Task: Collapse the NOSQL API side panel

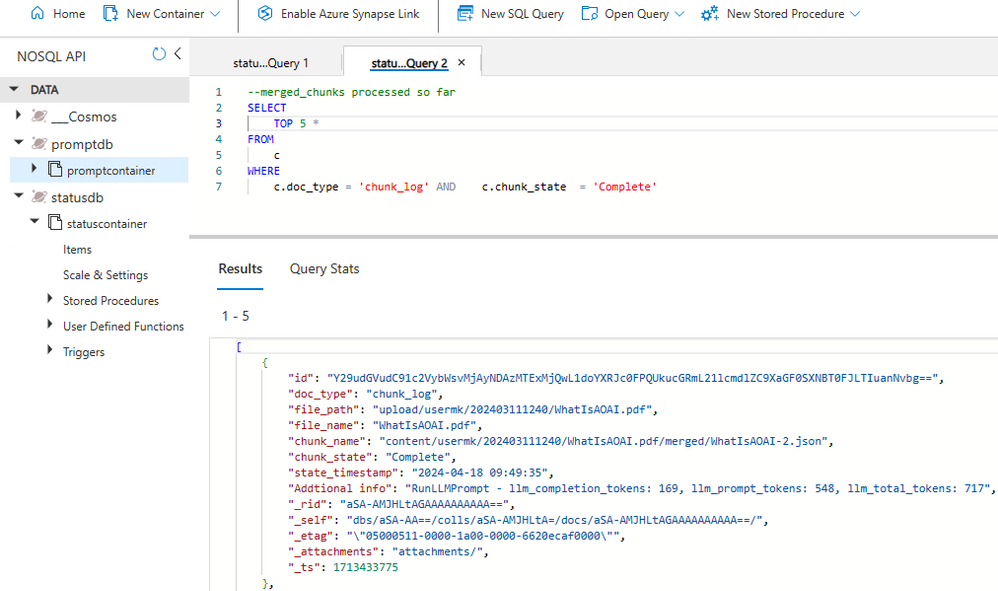Action: tap(178, 54)
